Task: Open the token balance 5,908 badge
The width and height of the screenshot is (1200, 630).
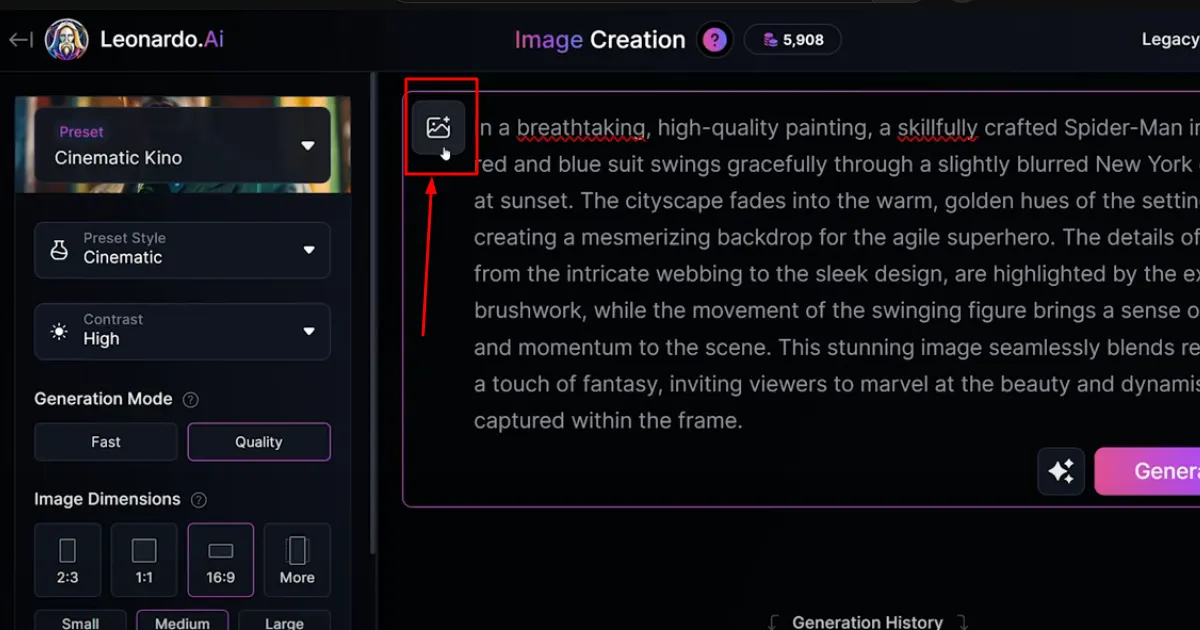Action: pyautogui.click(x=793, y=40)
